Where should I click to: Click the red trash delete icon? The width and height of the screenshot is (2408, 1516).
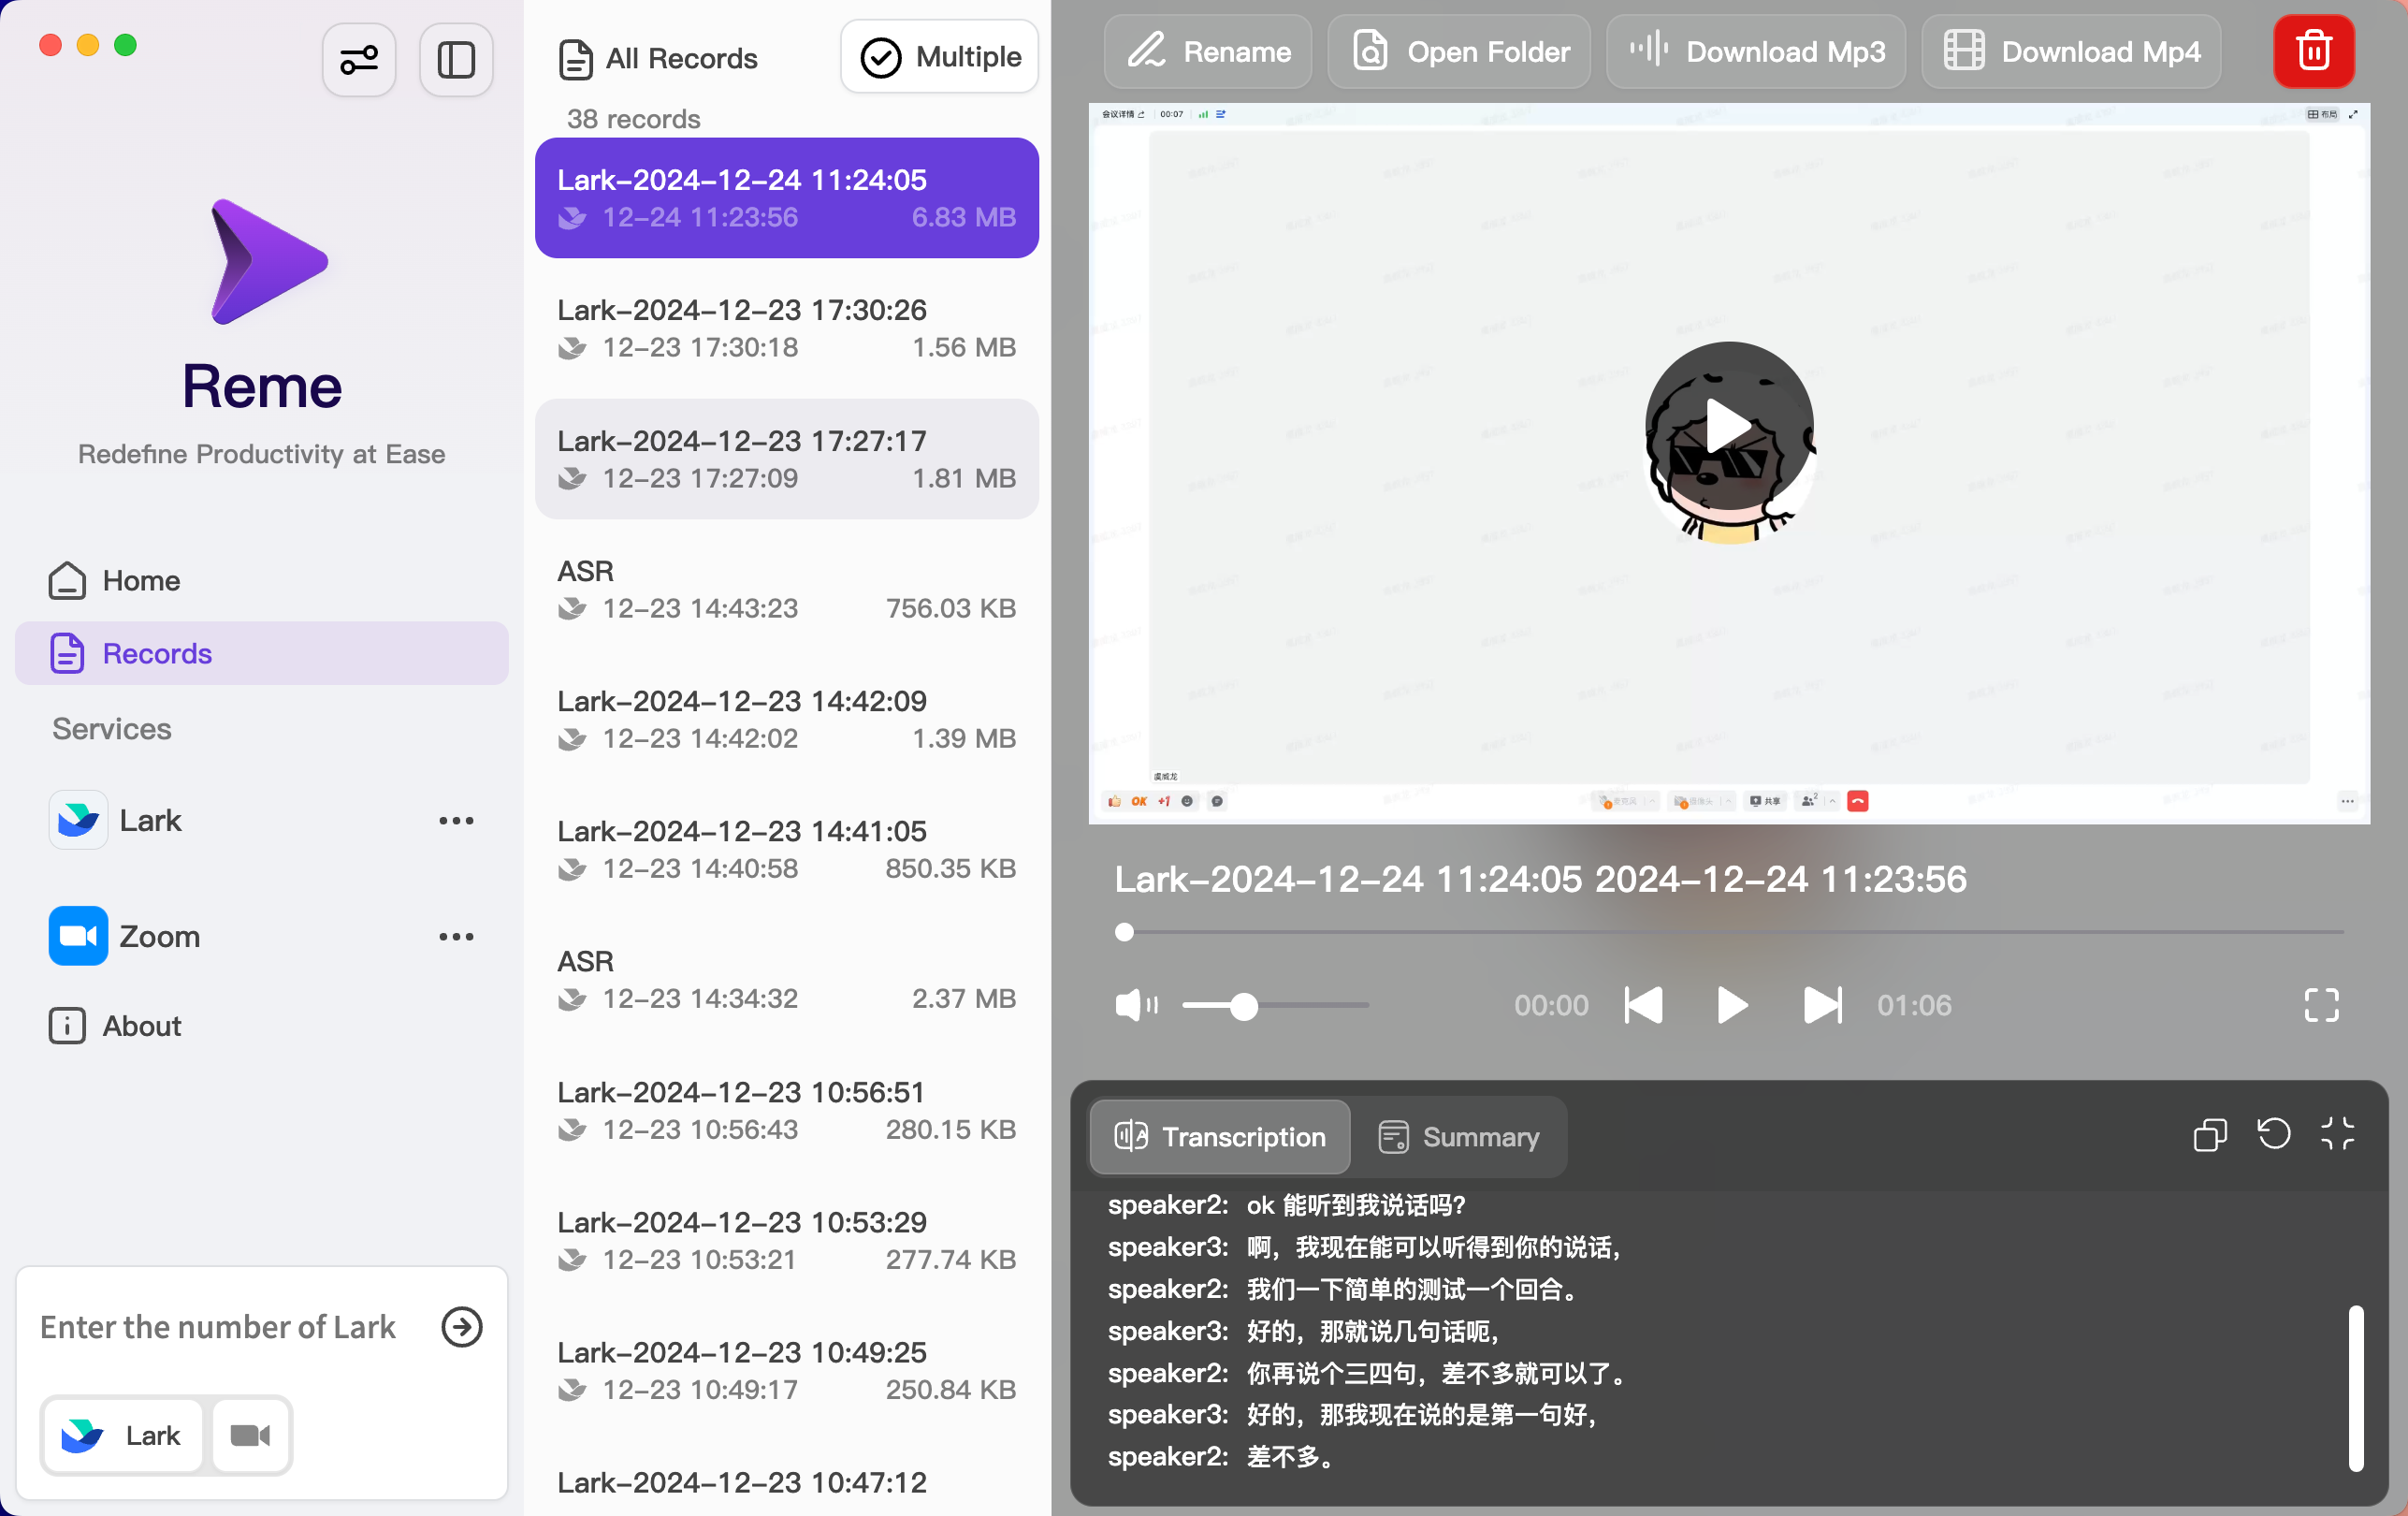click(x=2313, y=51)
